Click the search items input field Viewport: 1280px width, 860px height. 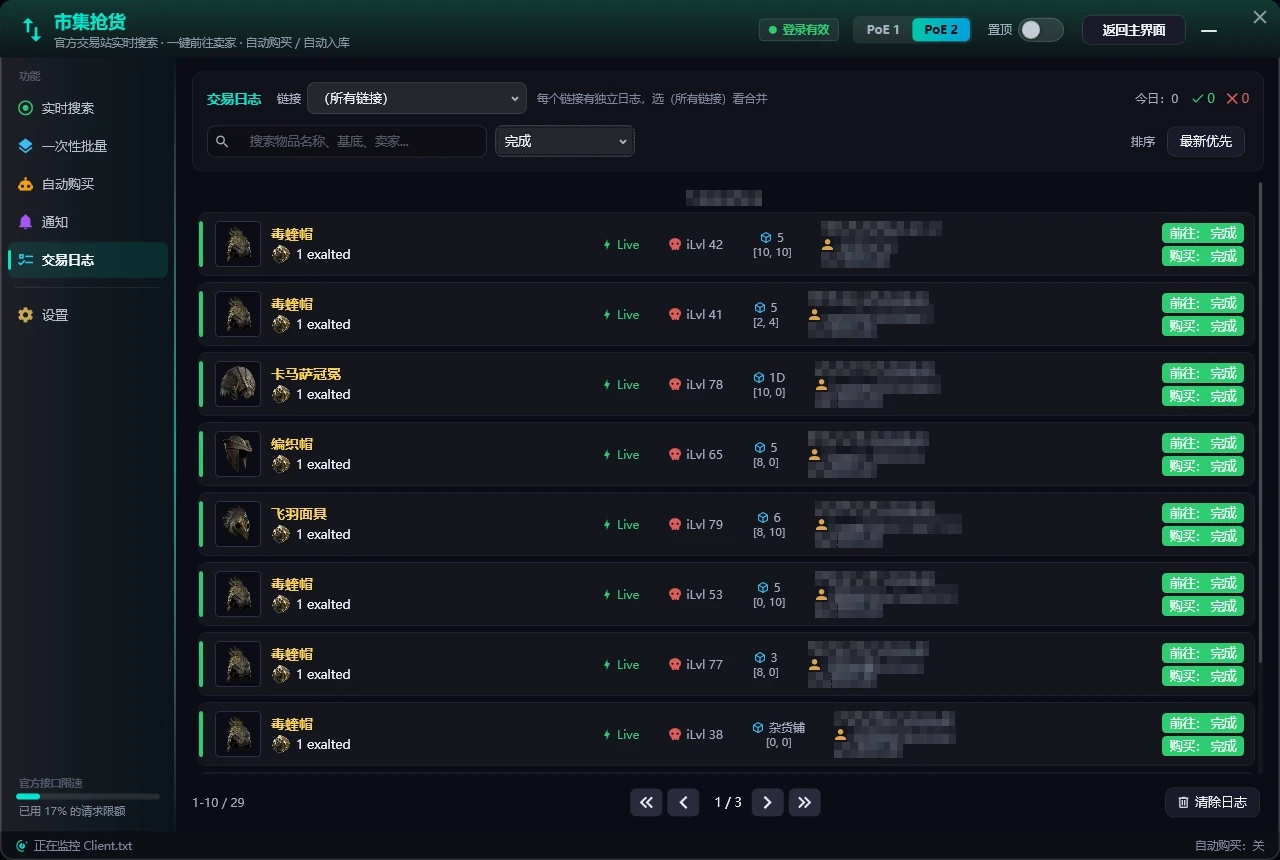(x=347, y=141)
